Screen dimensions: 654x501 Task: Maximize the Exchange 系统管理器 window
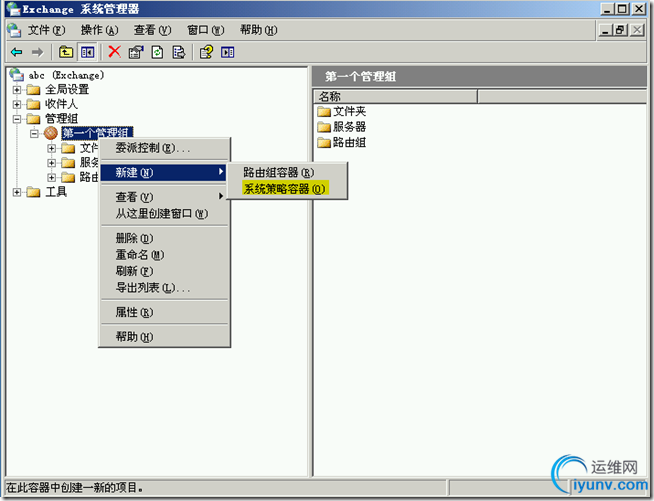622,9
